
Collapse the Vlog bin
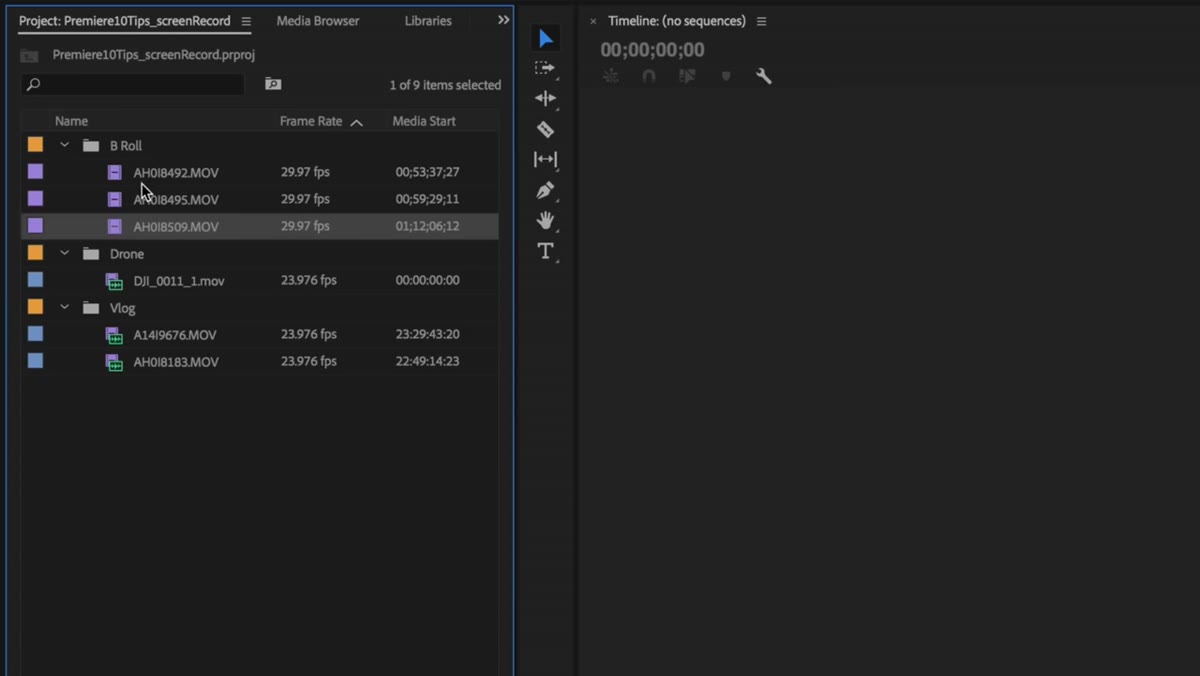pos(65,307)
